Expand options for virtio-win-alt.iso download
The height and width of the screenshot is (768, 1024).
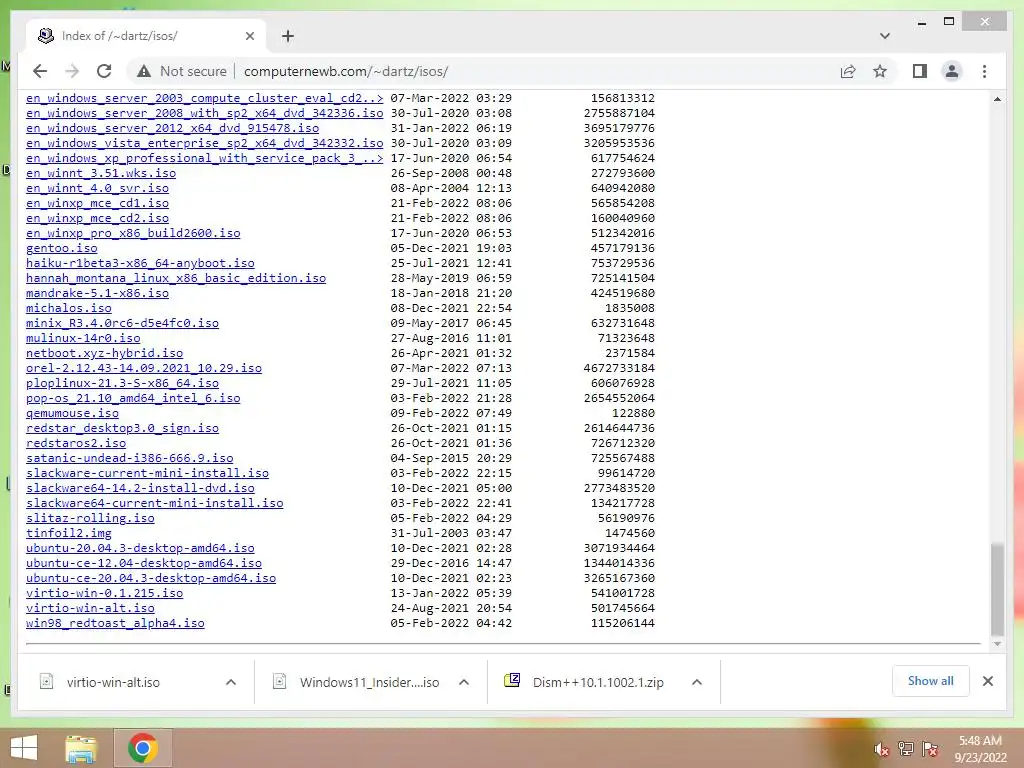coord(231,682)
